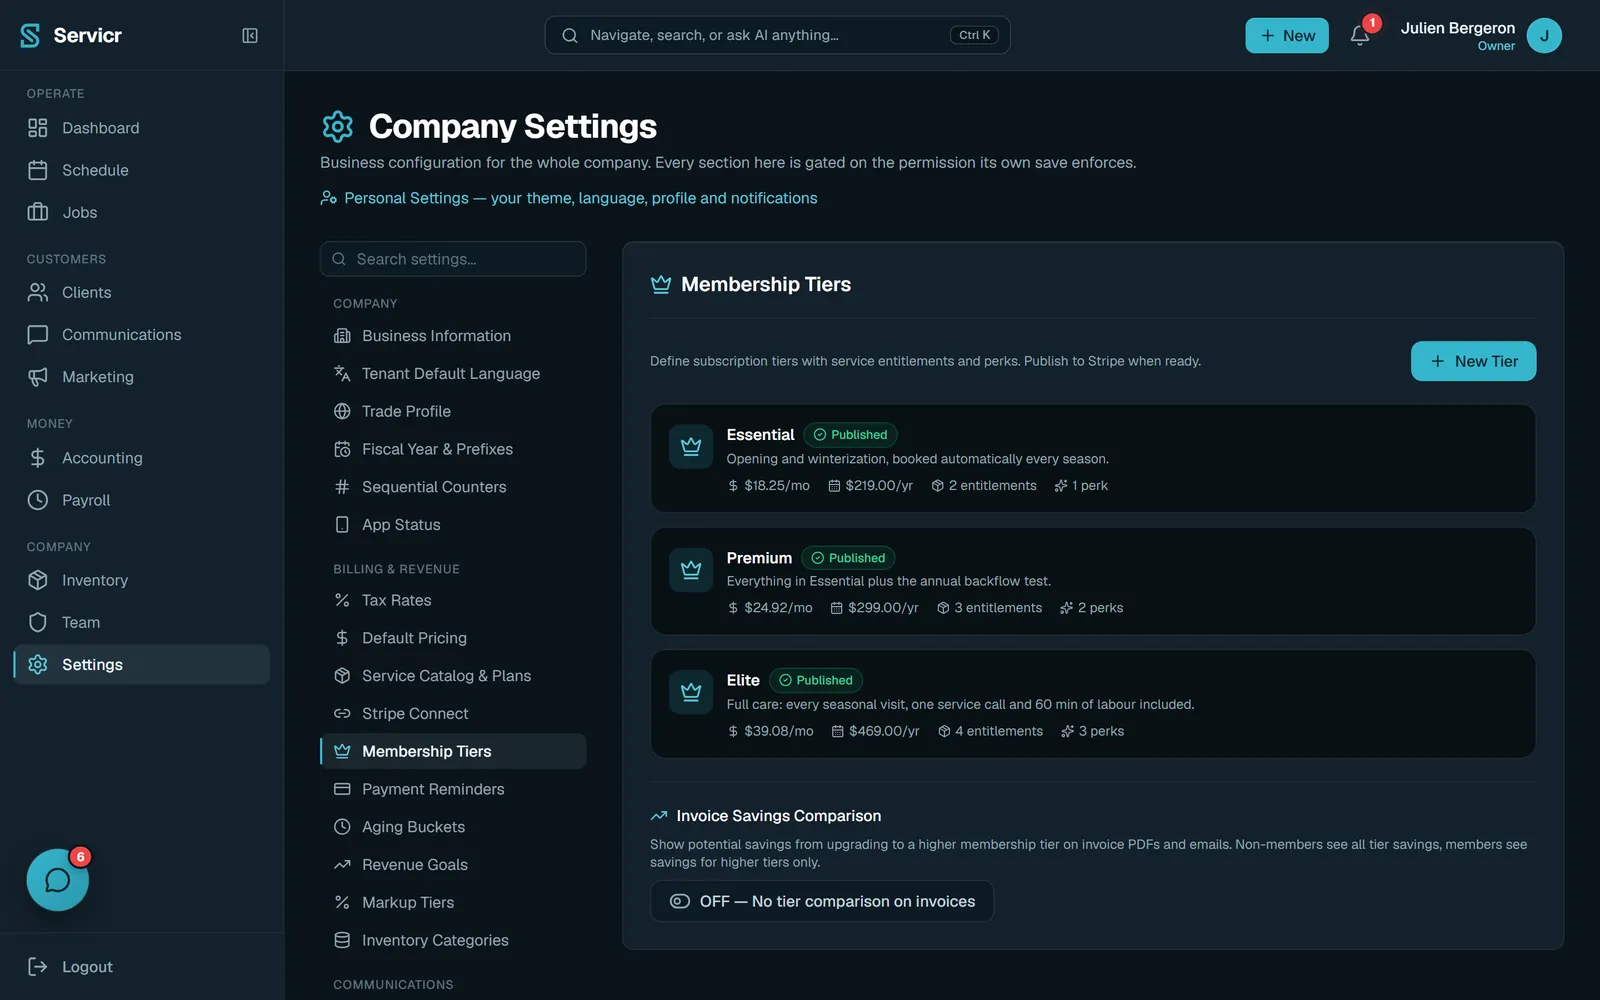Click the Jobs briefcase icon

[38, 212]
